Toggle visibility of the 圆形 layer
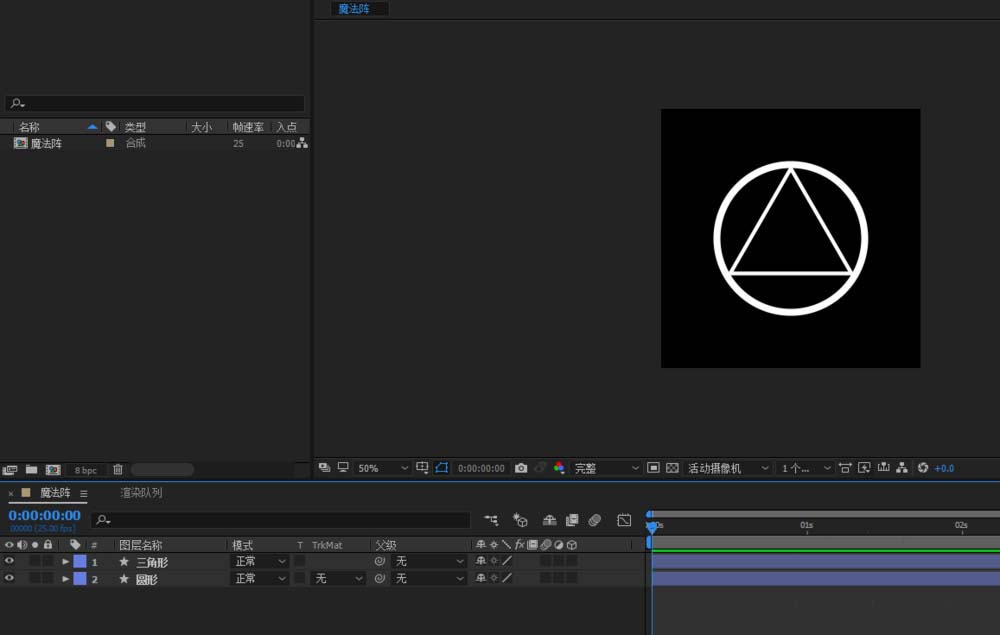 (9, 579)
